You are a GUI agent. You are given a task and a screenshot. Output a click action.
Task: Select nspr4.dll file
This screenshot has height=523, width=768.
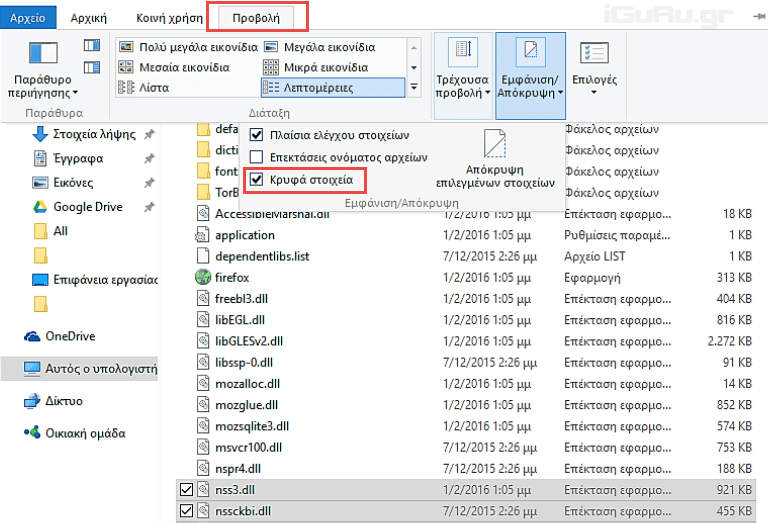point(238,469)
